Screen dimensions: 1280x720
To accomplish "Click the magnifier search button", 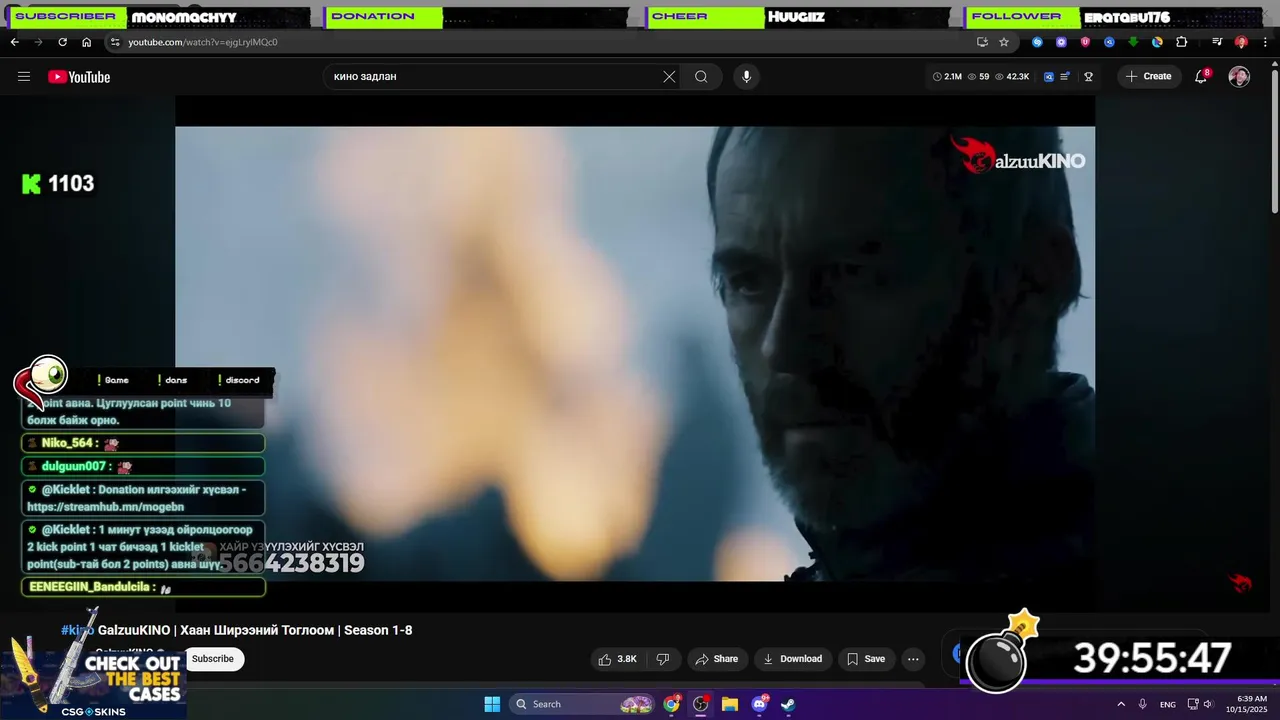I will click(x=701, y=77).
